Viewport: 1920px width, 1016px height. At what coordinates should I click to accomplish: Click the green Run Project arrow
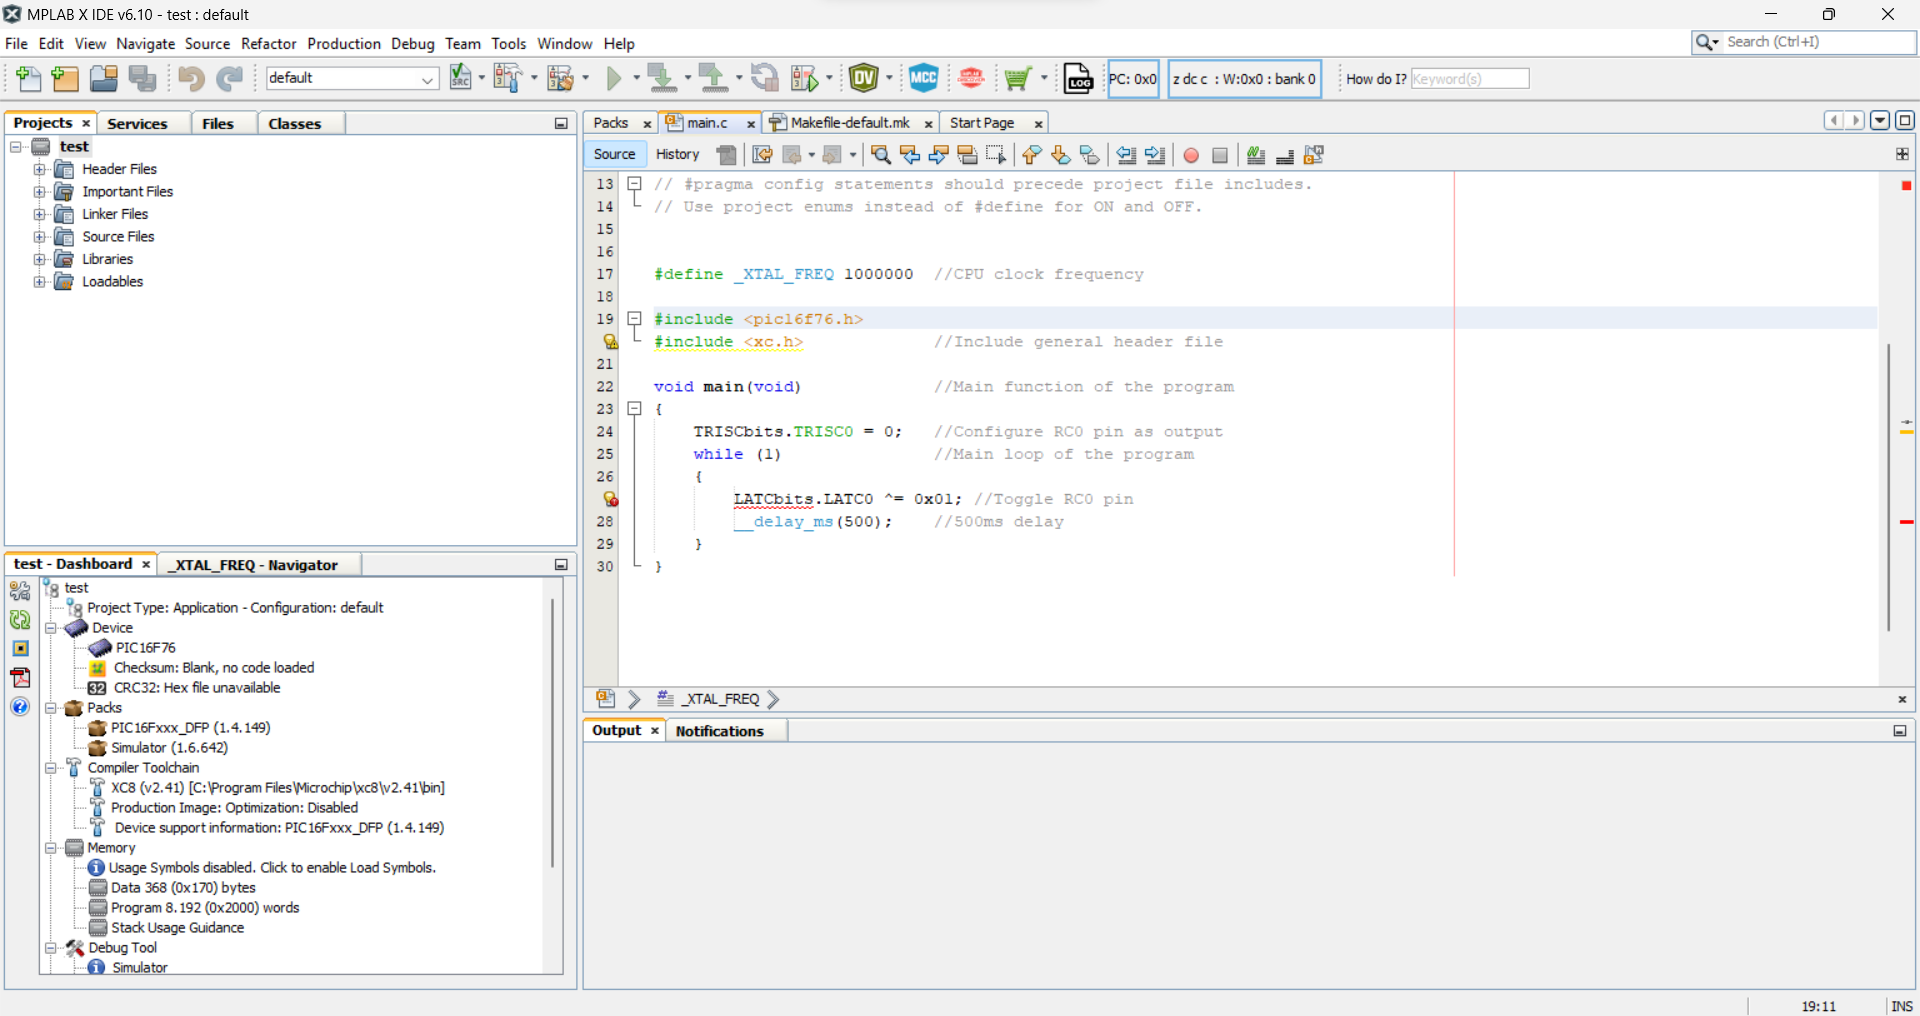point(614,78)
